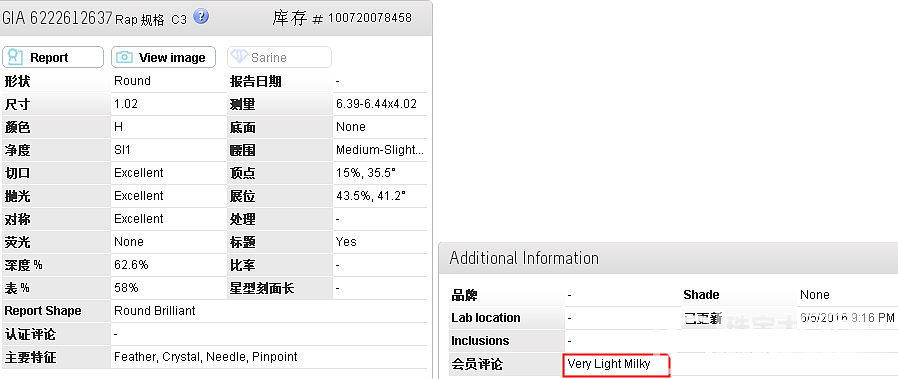
Task: Click the Rap spec C3 label
Action: [x=151, y=20]
